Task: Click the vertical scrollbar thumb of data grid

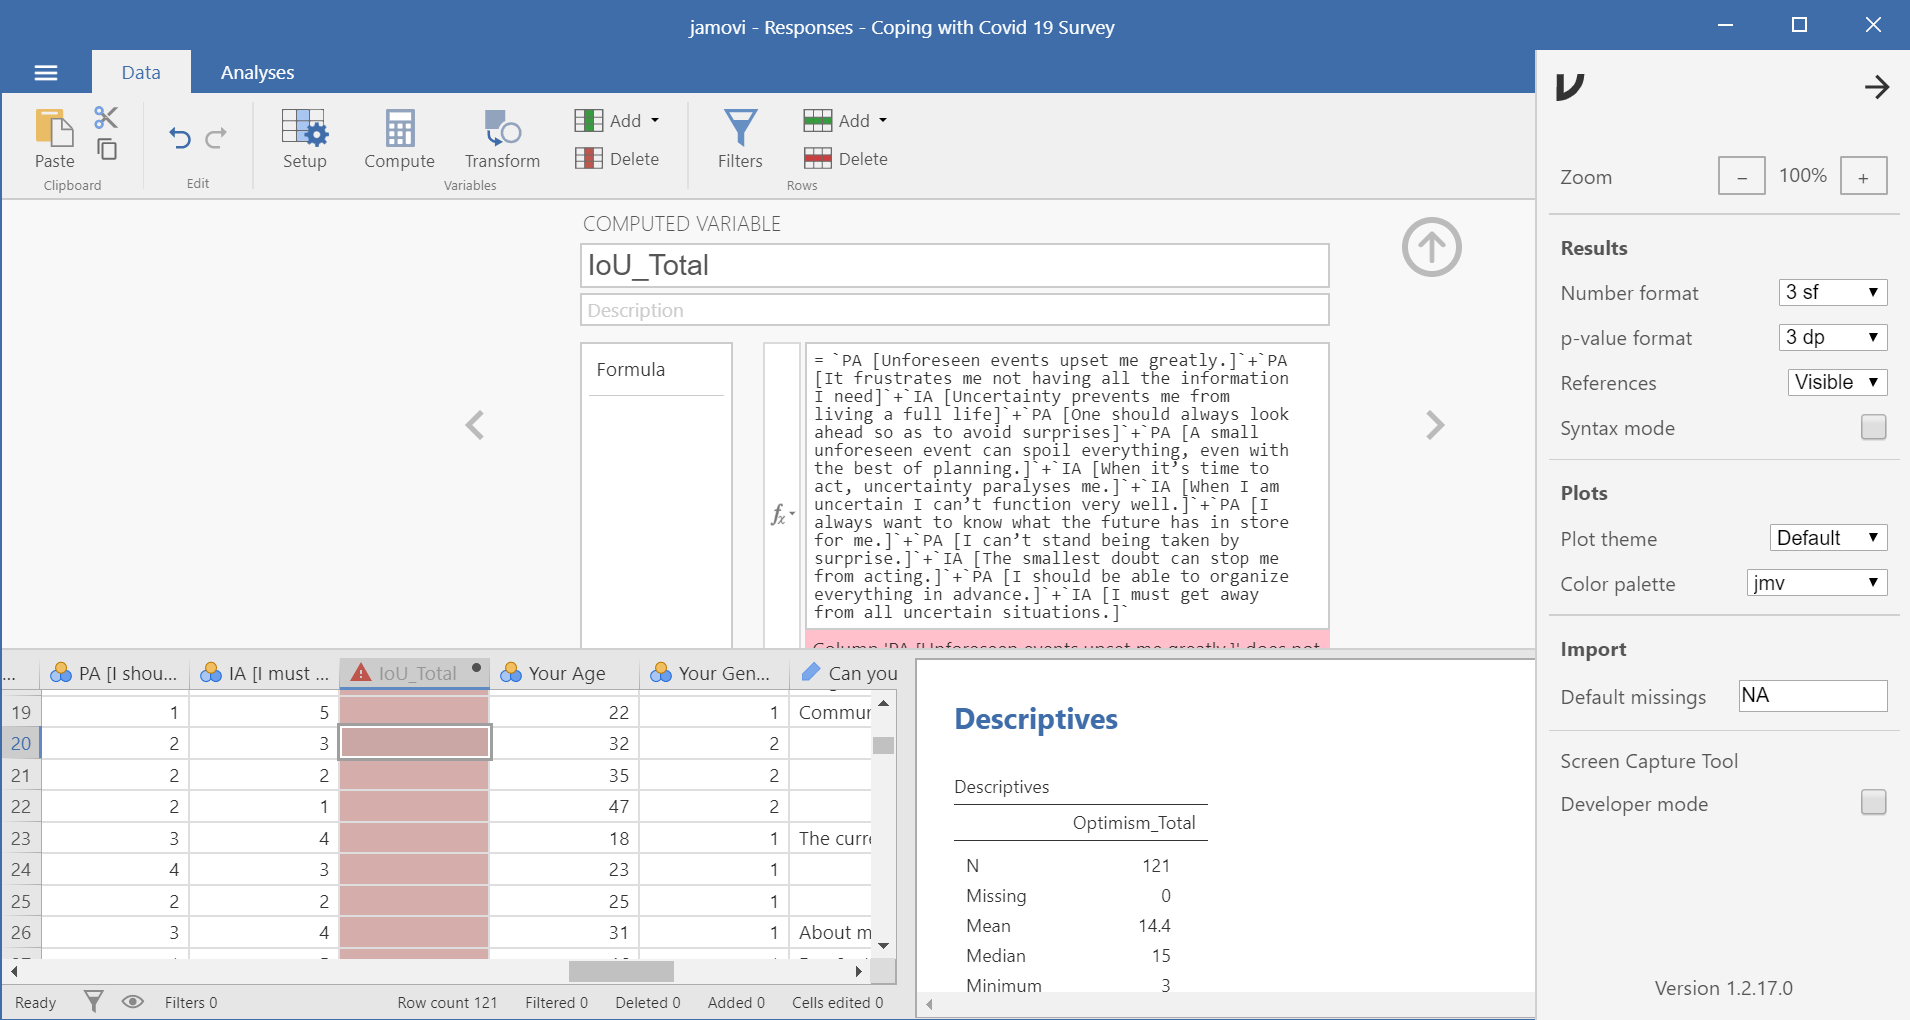Action: [x=883, y=745]
